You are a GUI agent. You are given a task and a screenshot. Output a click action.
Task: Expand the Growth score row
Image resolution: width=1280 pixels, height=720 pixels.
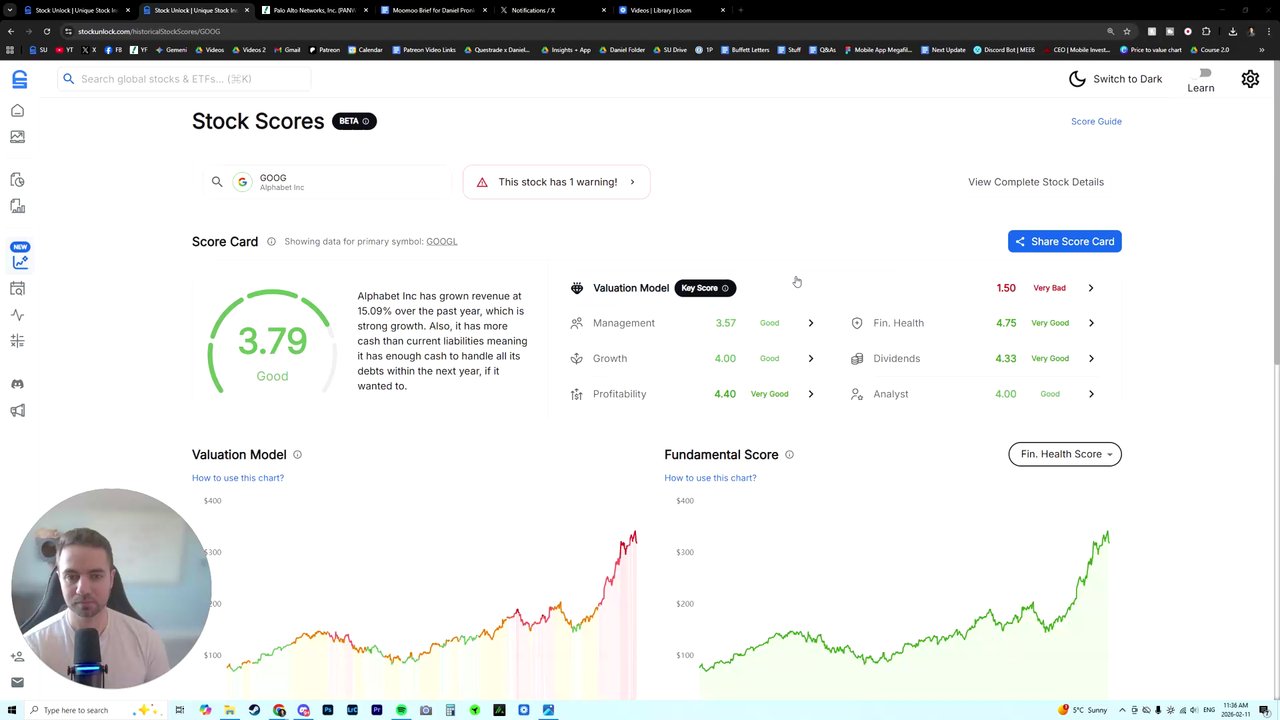(810, 358)
